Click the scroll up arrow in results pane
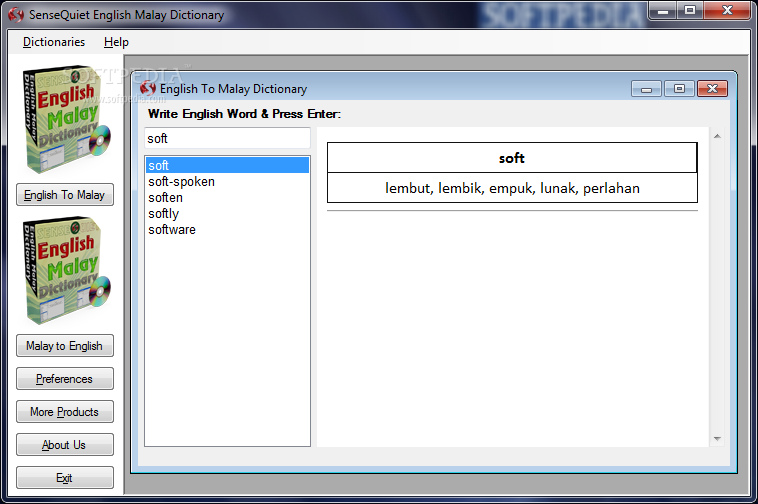The width and height of the screenshot is (758, 504). pyautogui.click(x=717, y=136)
